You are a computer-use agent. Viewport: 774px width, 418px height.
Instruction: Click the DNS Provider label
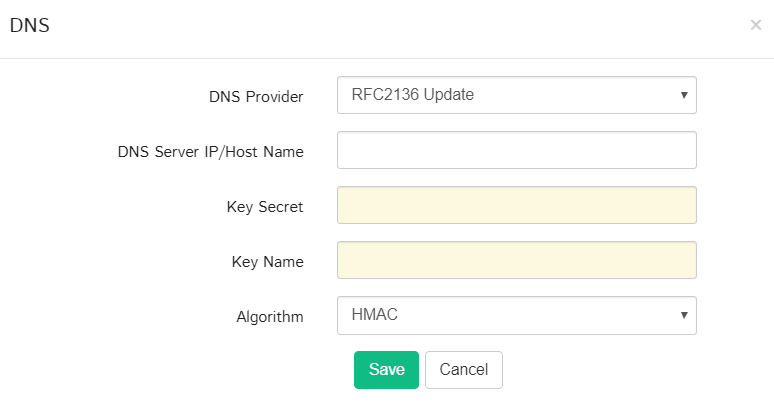(x=256, y=97)
